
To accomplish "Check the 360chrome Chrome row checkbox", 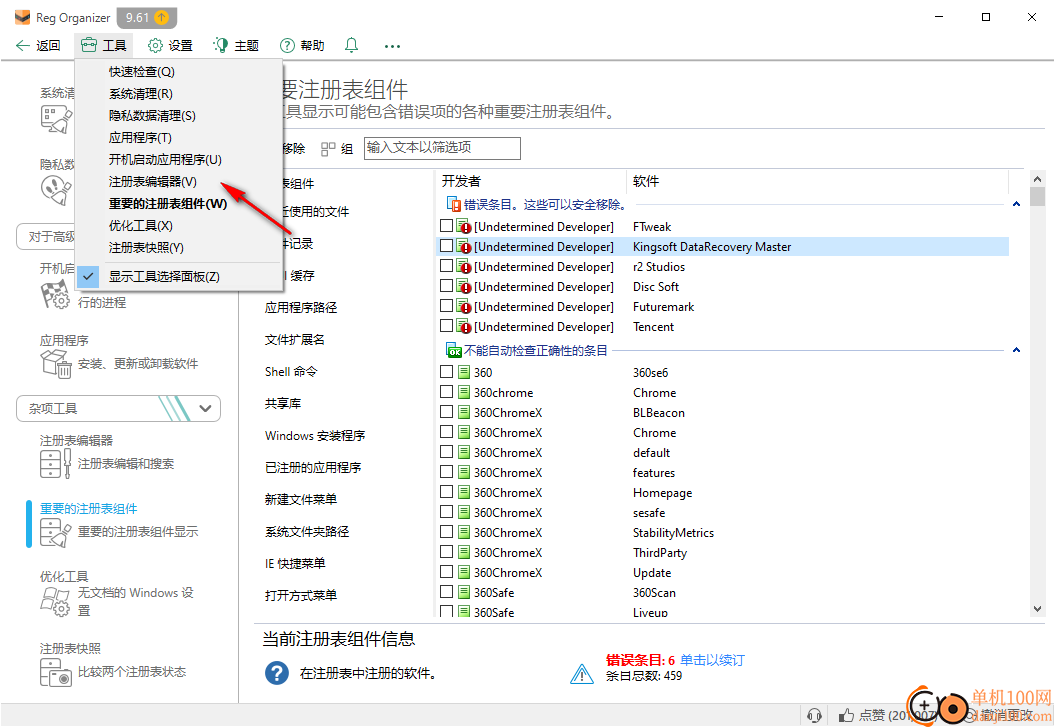I will tap(446, 391).
